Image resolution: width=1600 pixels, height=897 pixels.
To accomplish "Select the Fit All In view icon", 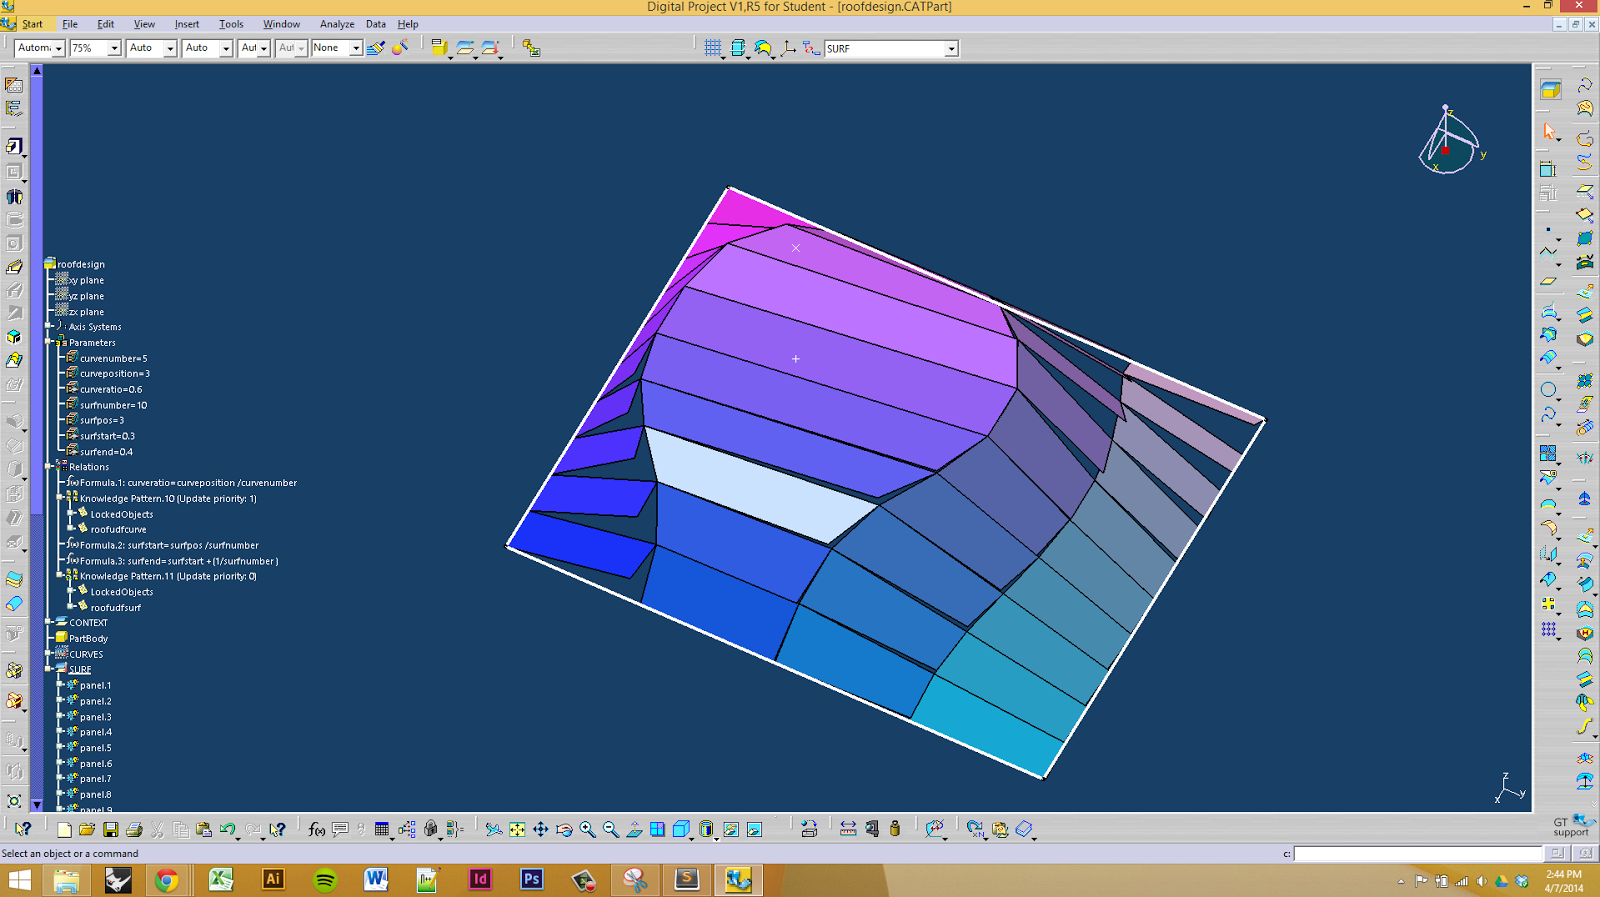I will 517,829.
